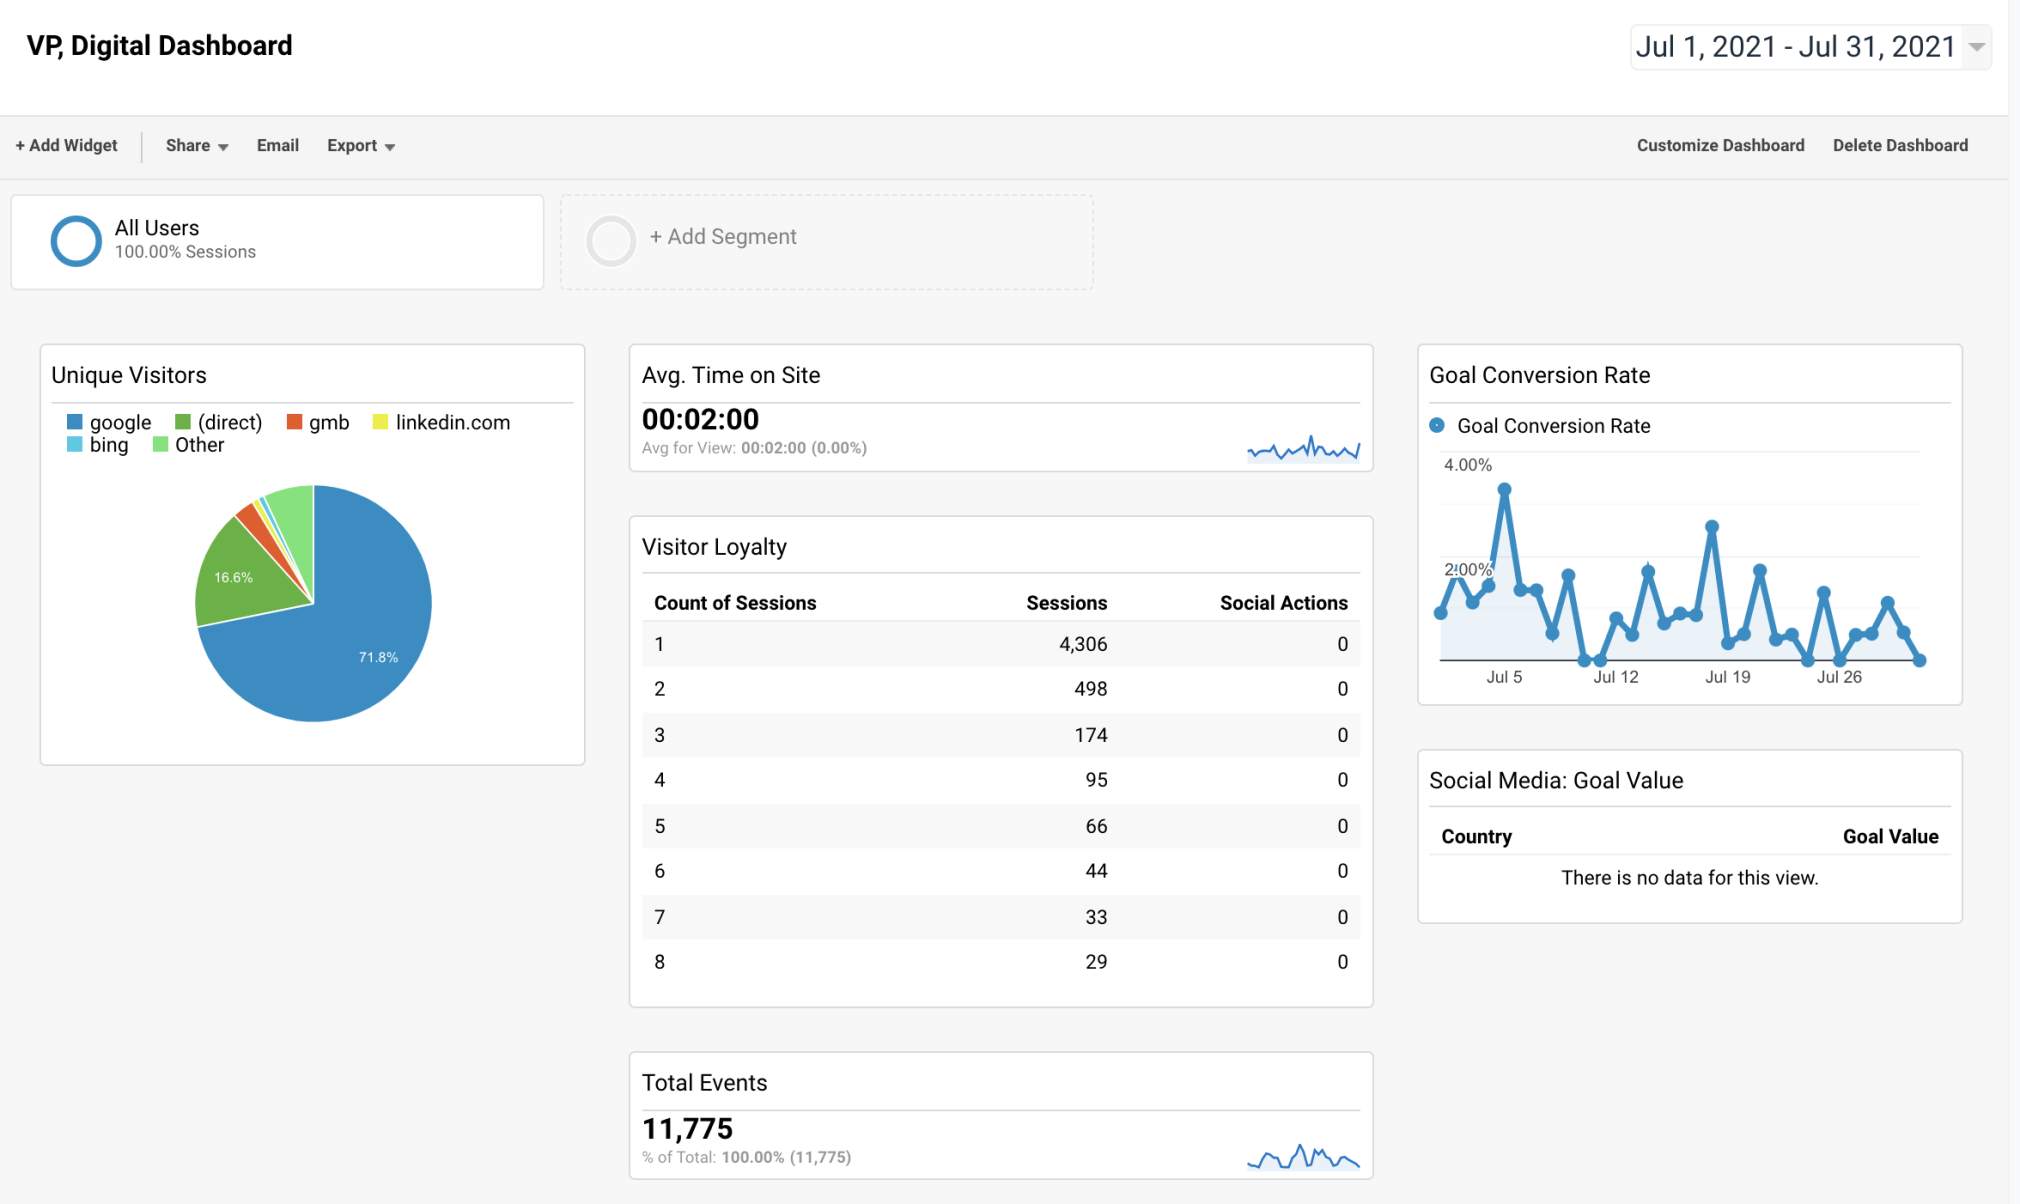
Task: Open the Export dropdown
Action: click(359, 145)
